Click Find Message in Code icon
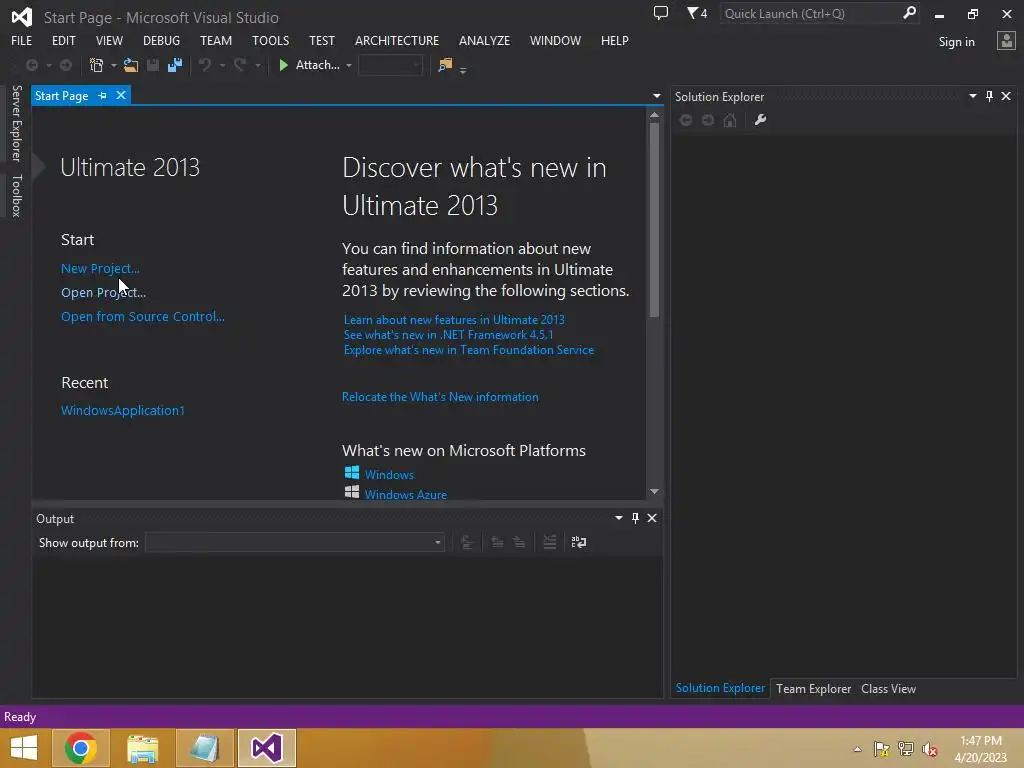 pos(466,543)
